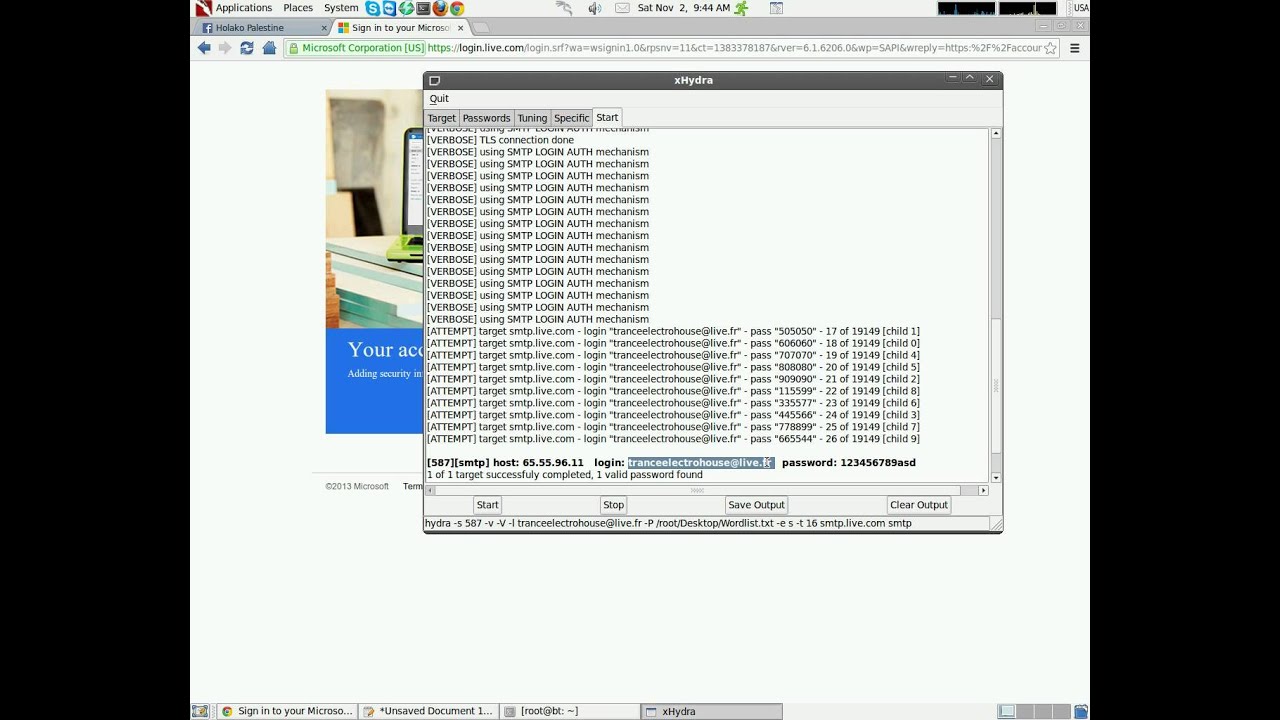The image size is (1280, 720).
Task: Bookmark this page with the star icon
Action: tap(1050, 48)
